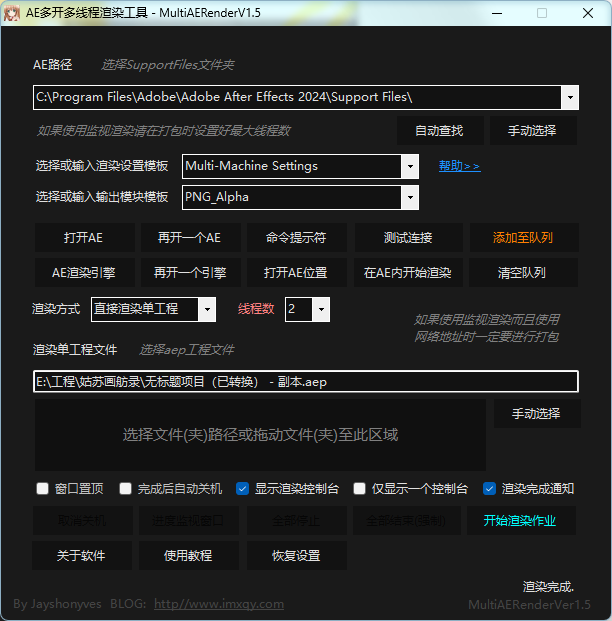Click the 打开AE位置 button
Image resolution: width=612 pixels, height=621 pixels.
coord(297,272)
